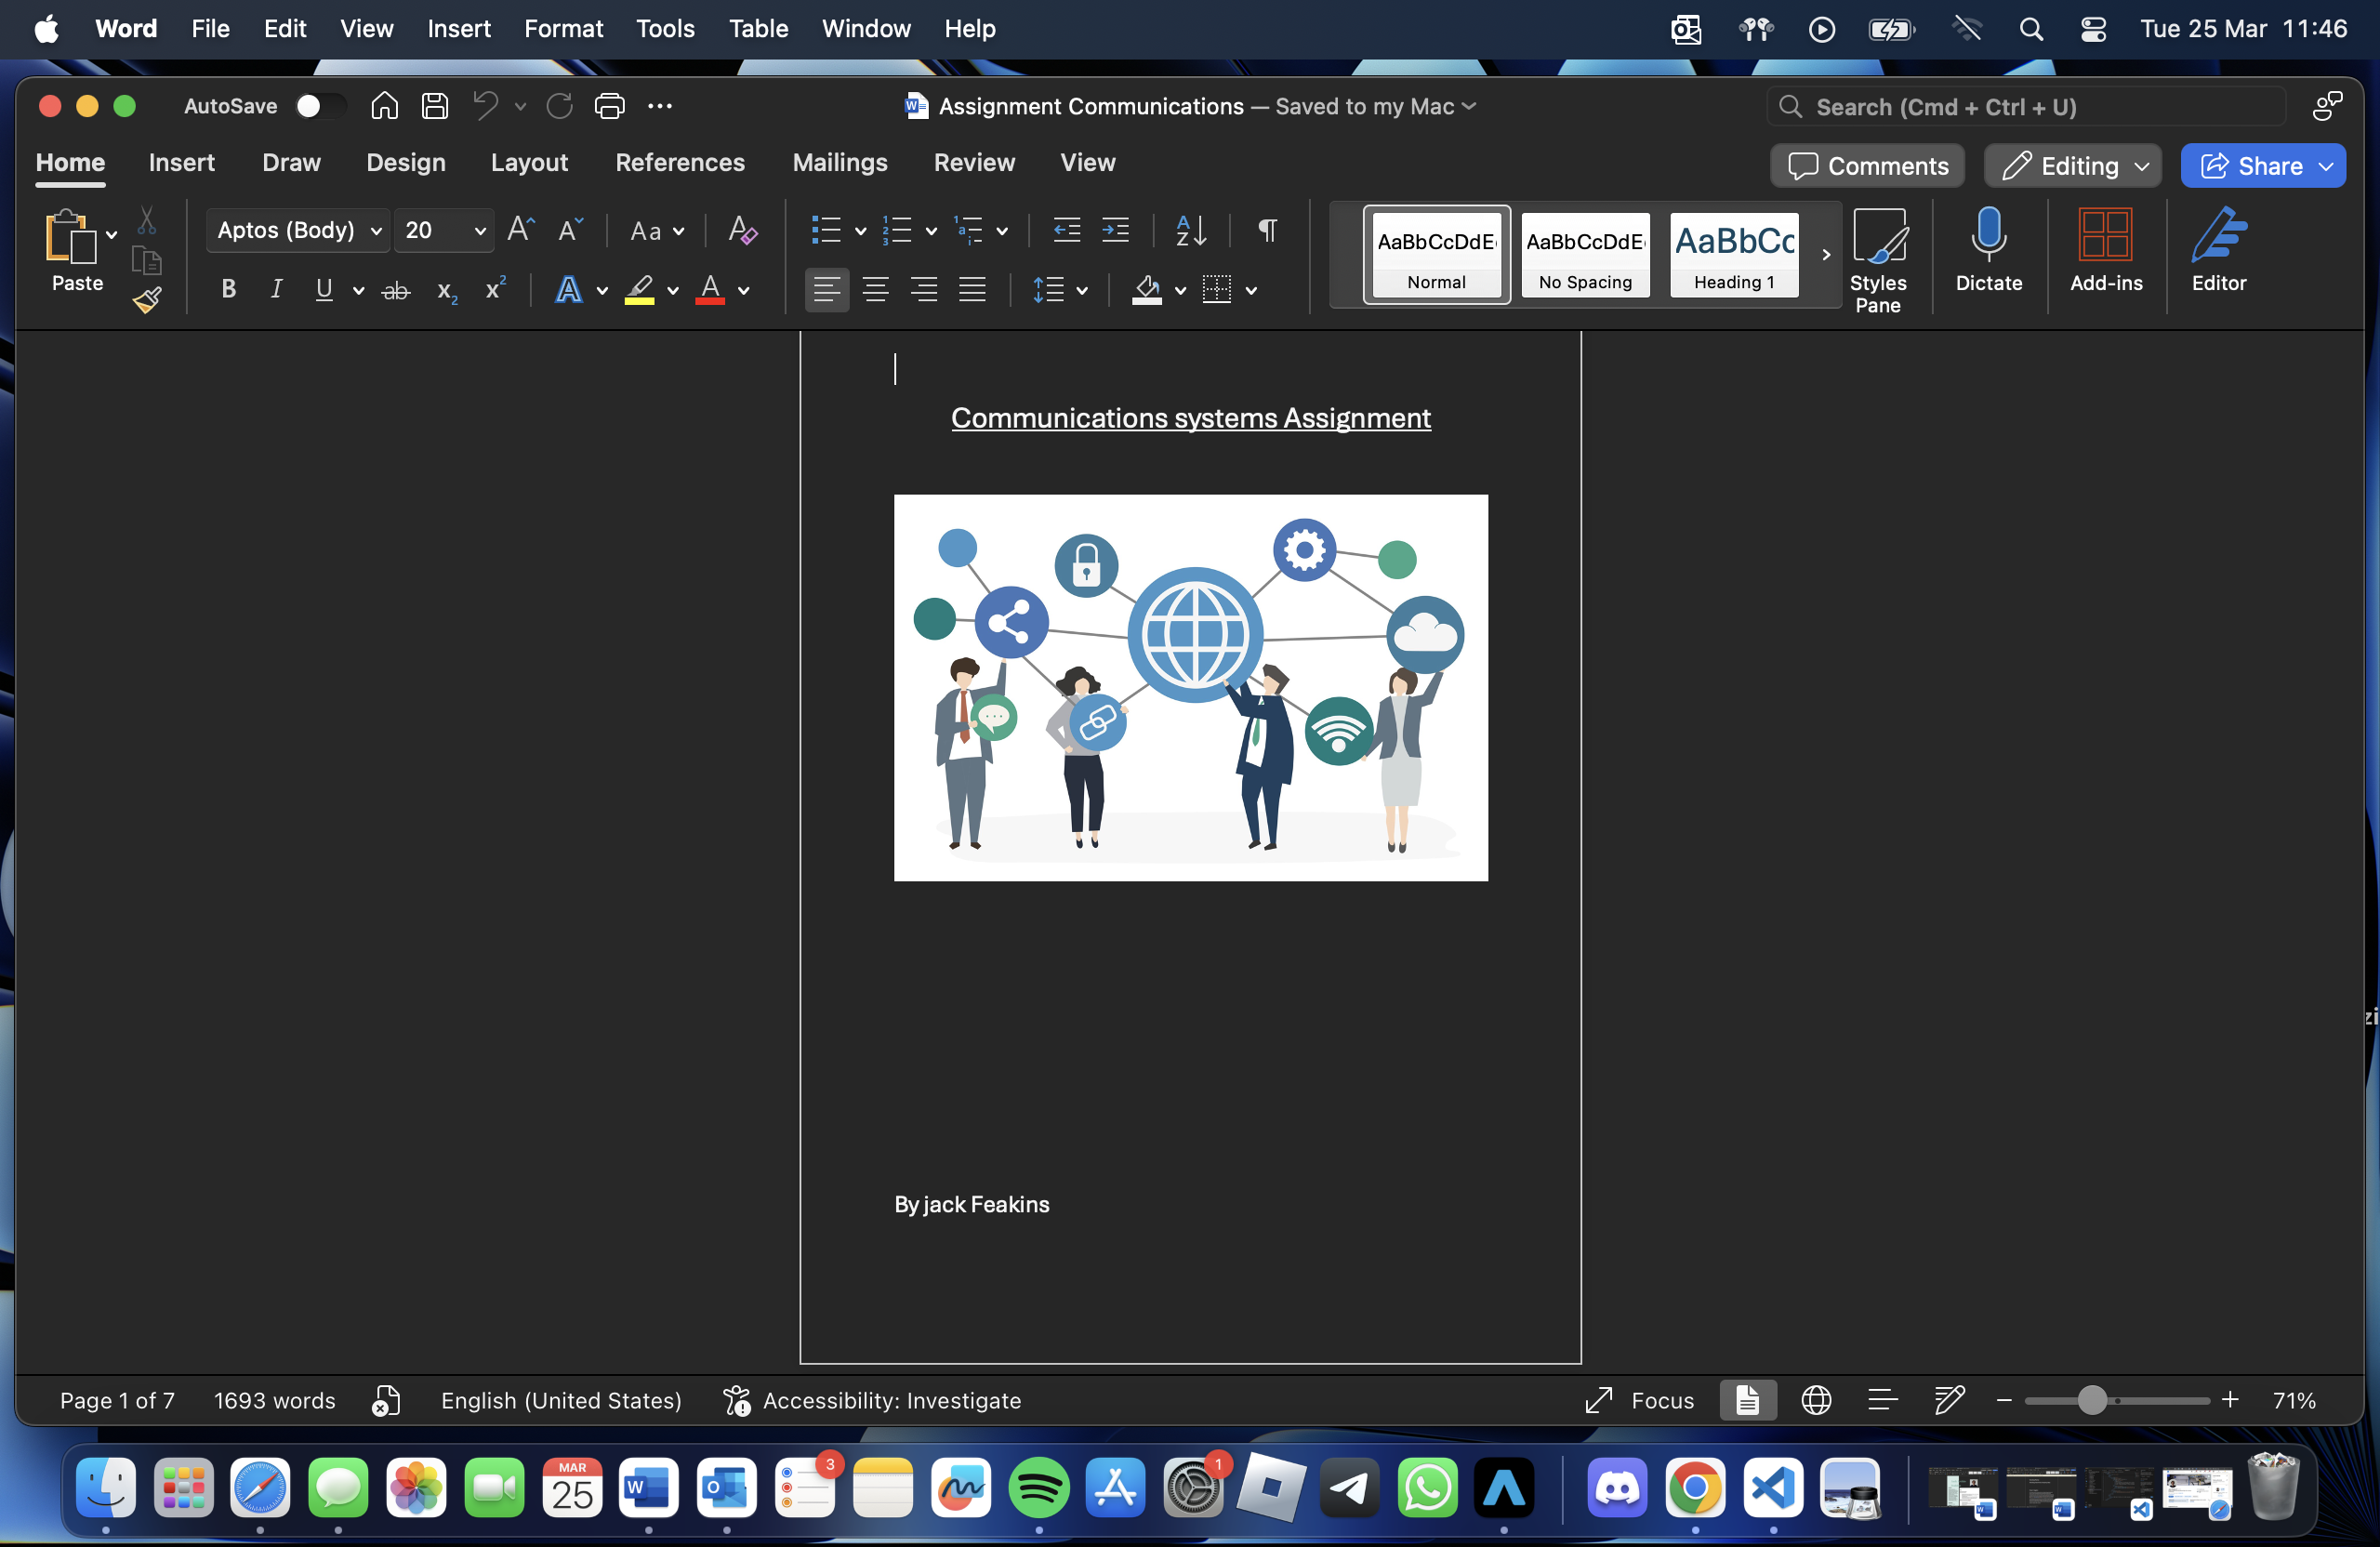Click the Shading paint bucket icon
The width and height of the screenshot is (2380, 1547).
point(1147,290)
